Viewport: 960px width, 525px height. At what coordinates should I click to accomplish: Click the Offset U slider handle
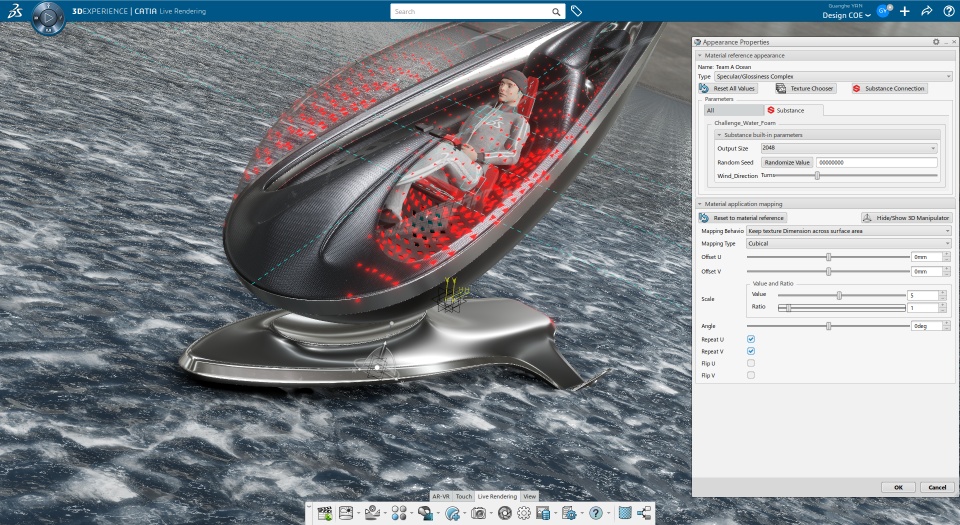click(828, 257)
